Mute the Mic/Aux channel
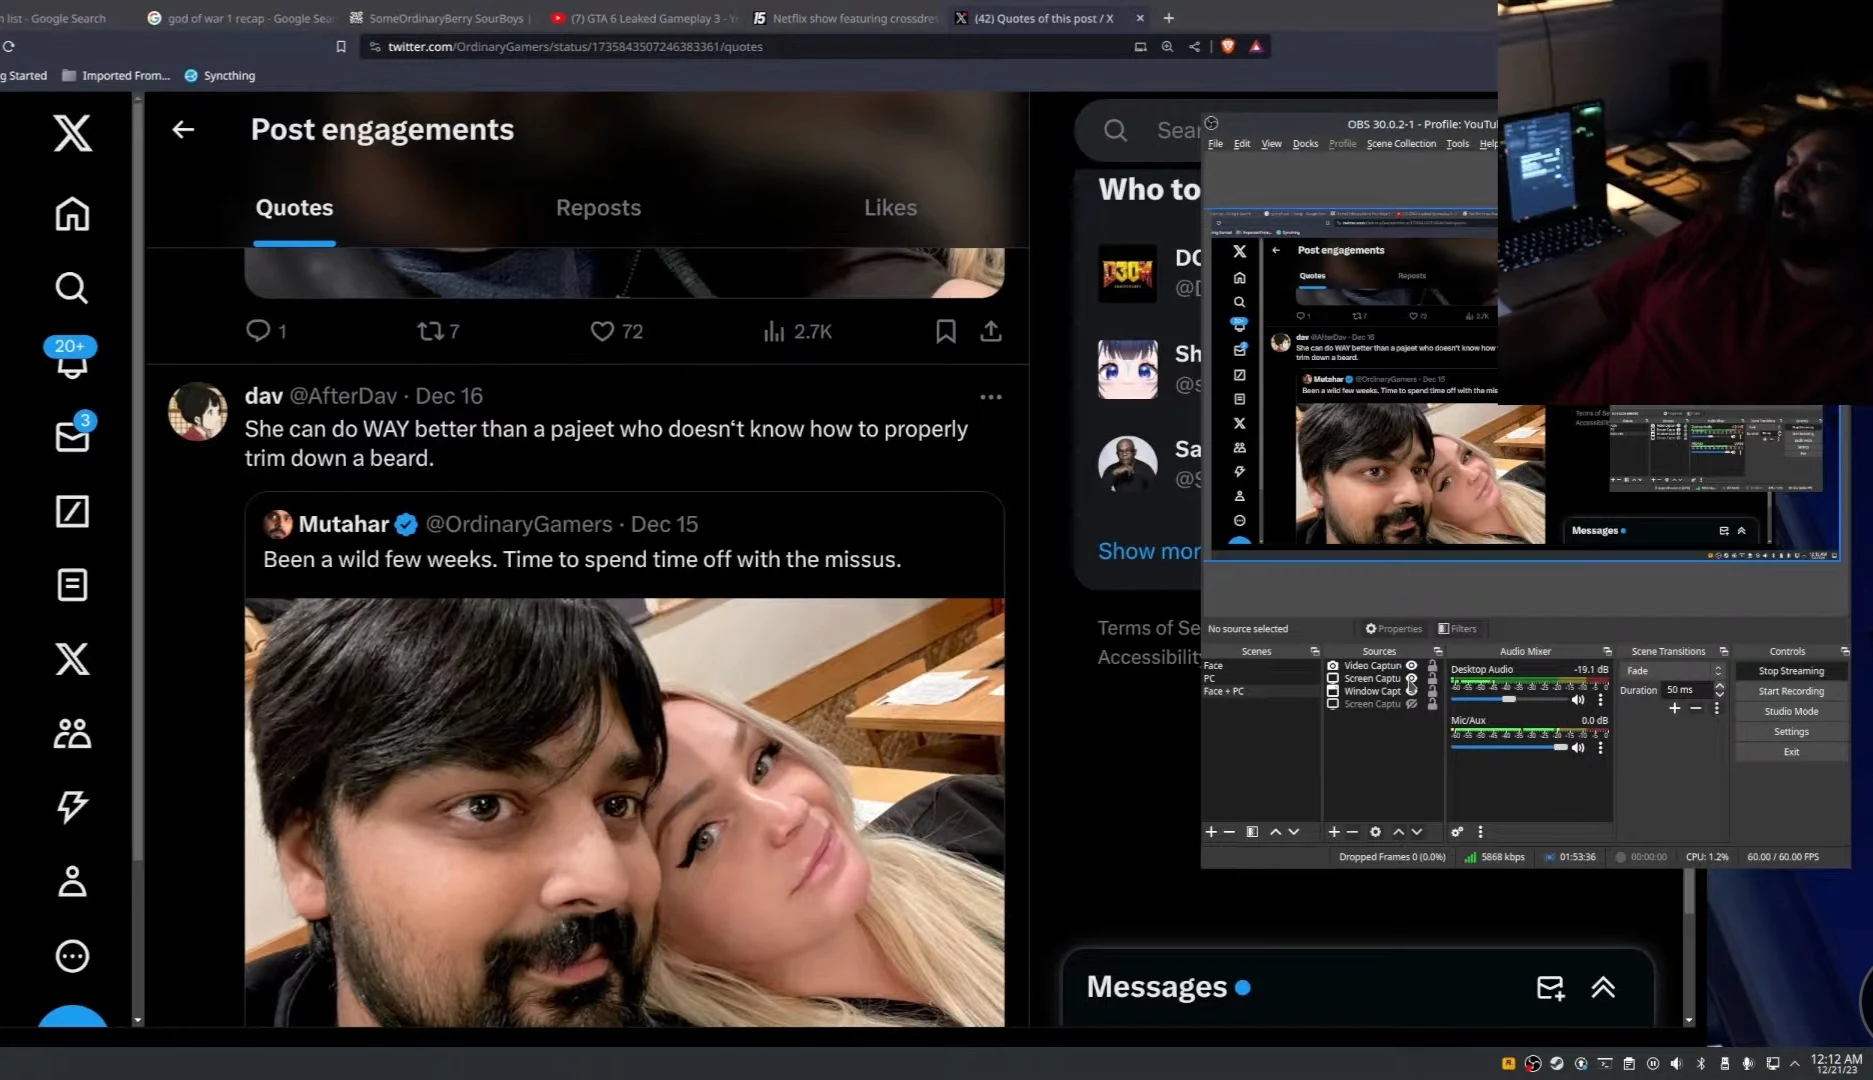 pos(1578,748)
